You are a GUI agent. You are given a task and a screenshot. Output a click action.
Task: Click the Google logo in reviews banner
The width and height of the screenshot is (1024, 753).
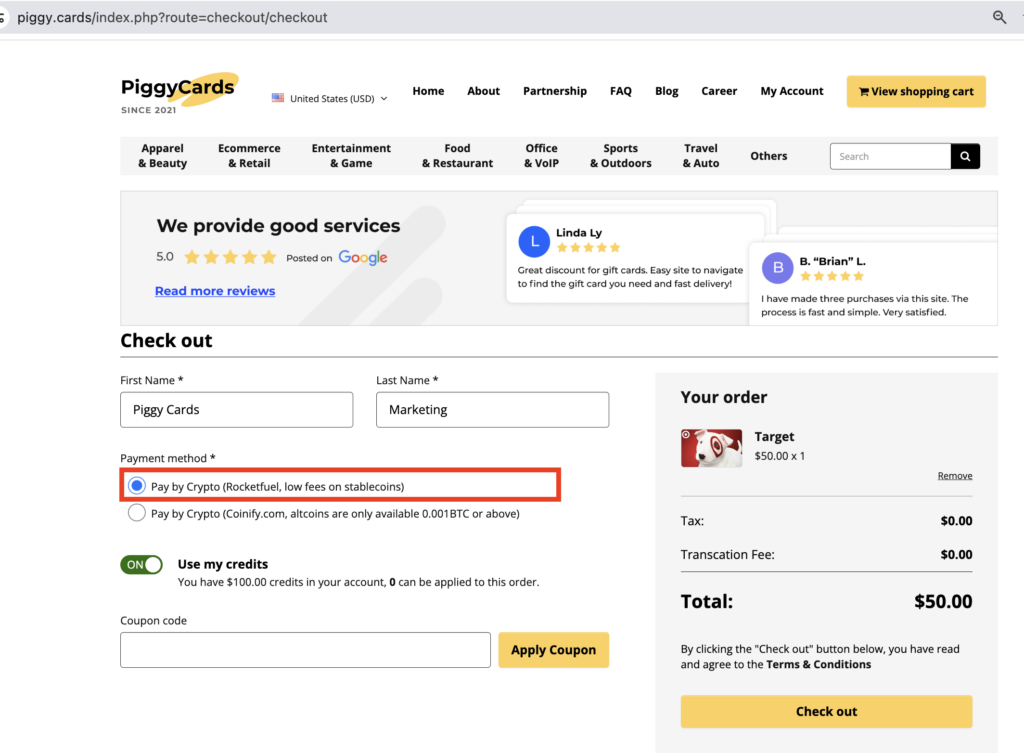click(363, 257)
